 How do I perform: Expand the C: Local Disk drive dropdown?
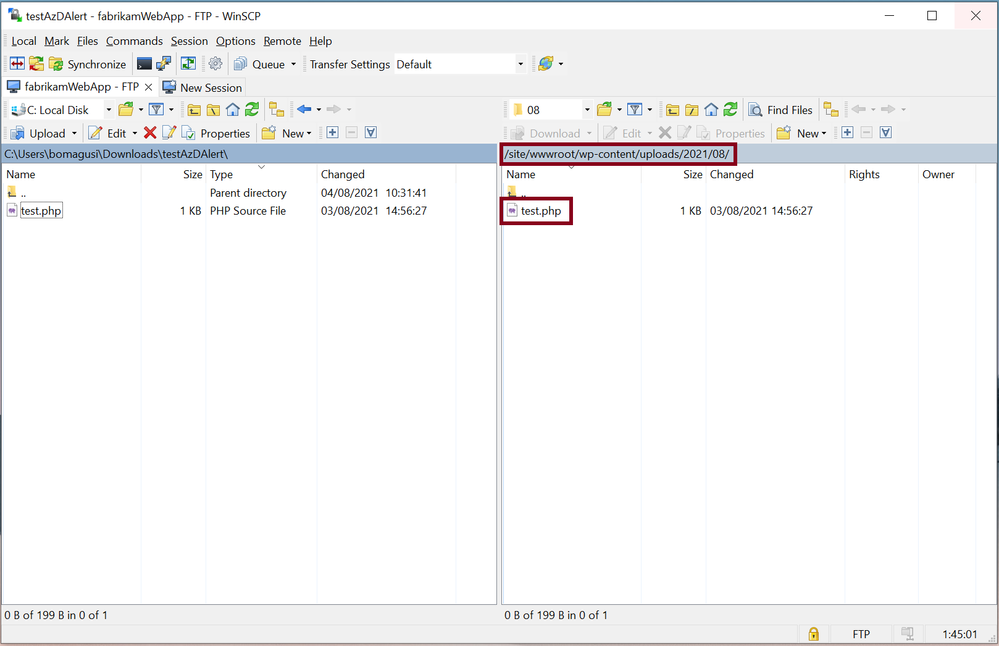point(108,110)
